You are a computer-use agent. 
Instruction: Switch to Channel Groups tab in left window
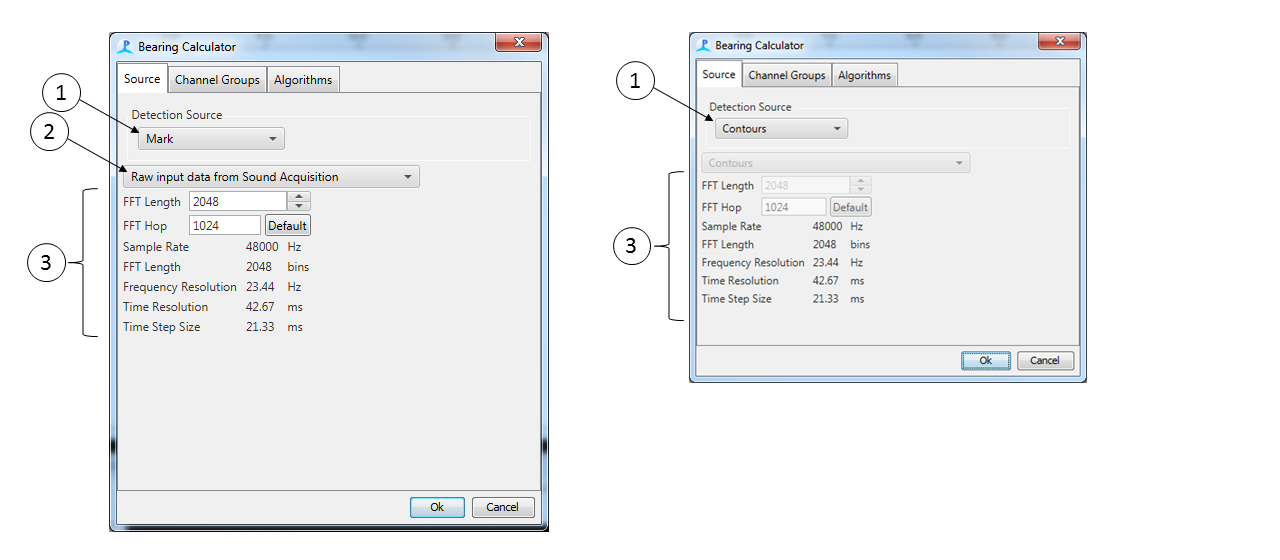pyautogui.click(x=217, y=80)
